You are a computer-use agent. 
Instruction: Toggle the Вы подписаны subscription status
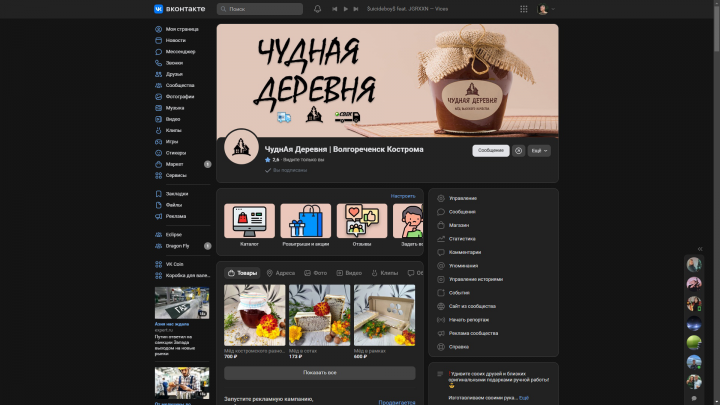coord(286,170)
